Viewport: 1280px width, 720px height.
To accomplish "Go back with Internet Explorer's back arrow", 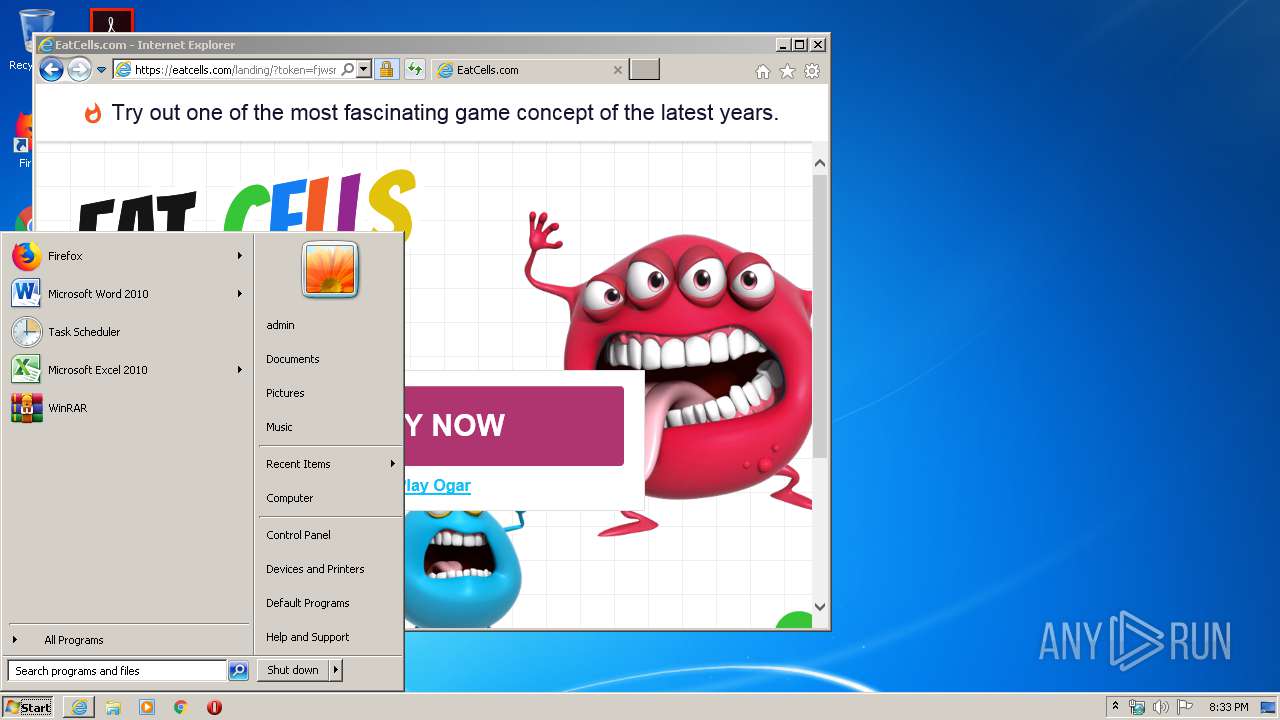I will (x=51, y=70).
